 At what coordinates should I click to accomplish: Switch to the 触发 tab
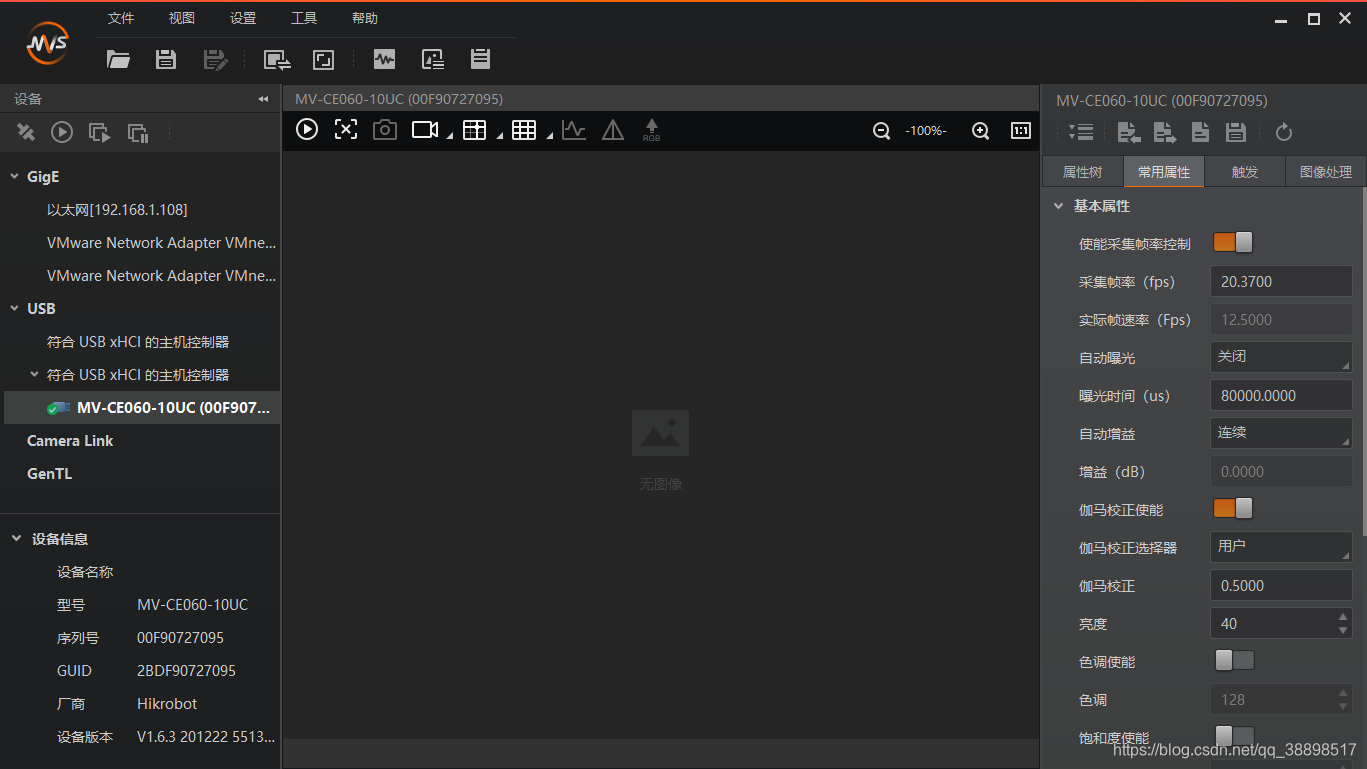tap(1245, 172)
